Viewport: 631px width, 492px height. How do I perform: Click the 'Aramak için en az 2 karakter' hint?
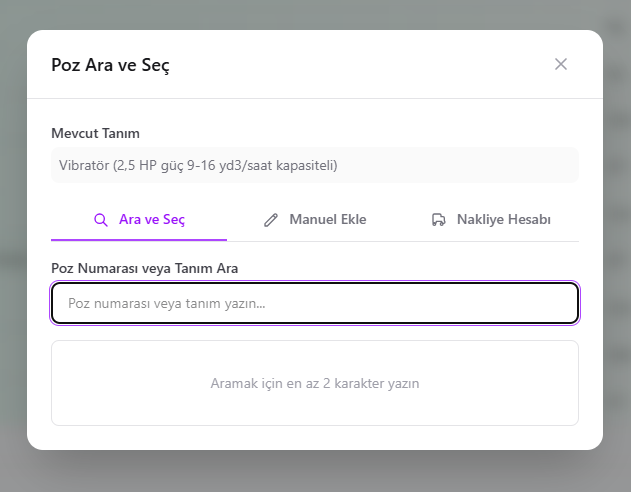pos(315,383)
